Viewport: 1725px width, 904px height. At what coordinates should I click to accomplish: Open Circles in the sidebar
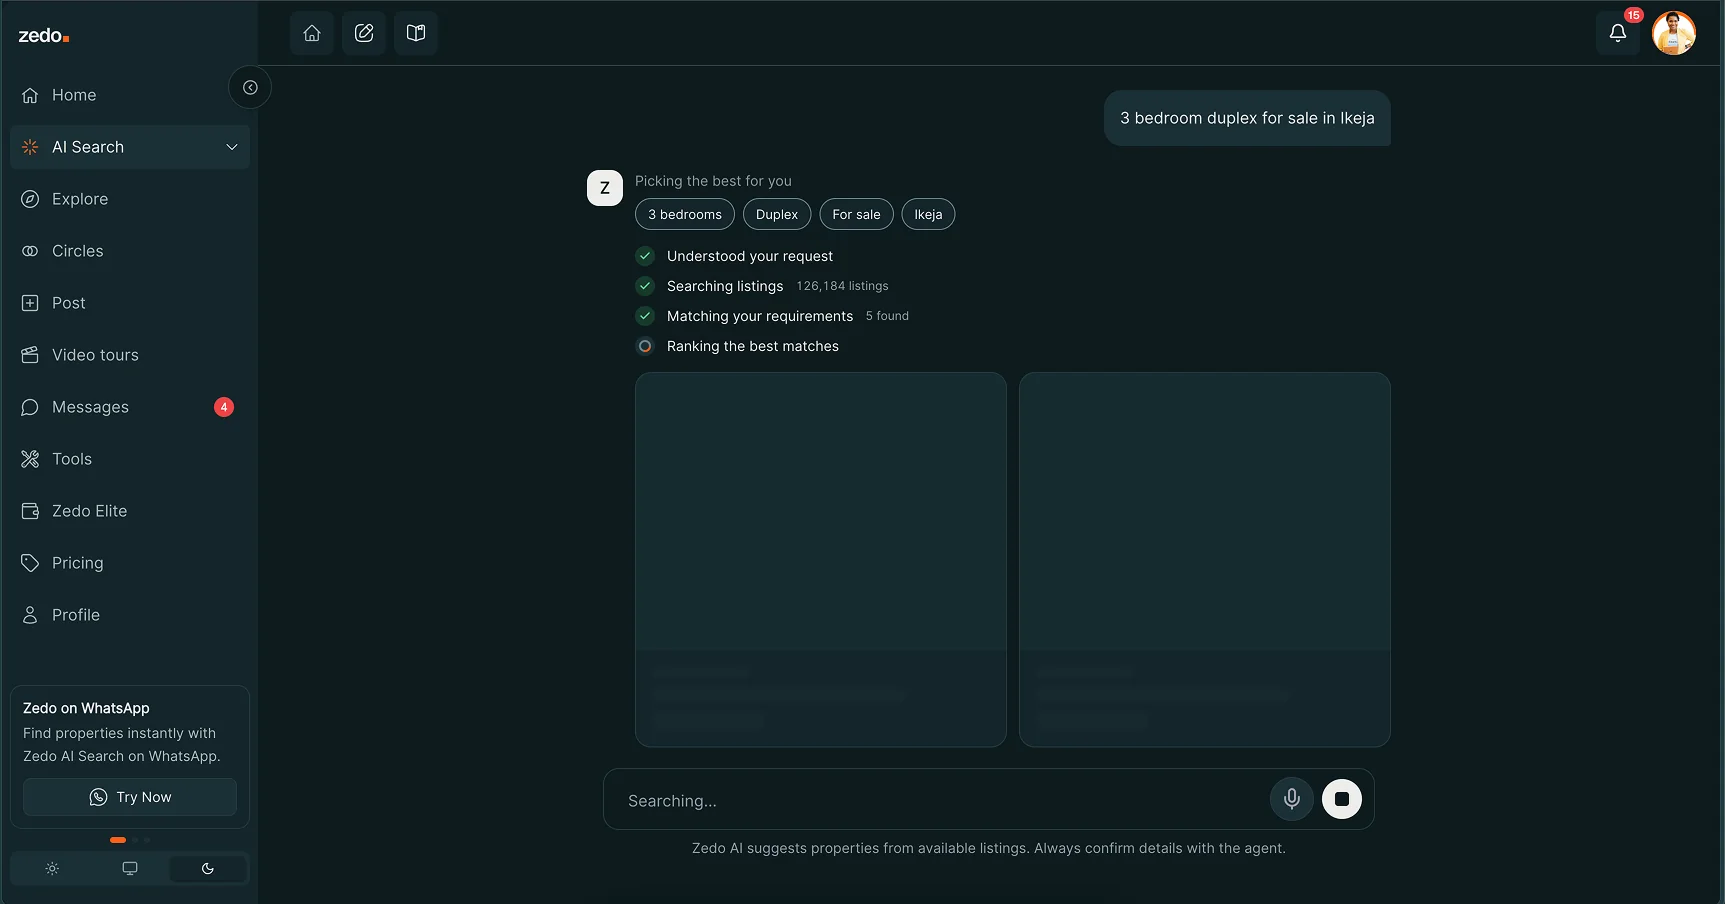pyautogui.click(x=130, y=251)
